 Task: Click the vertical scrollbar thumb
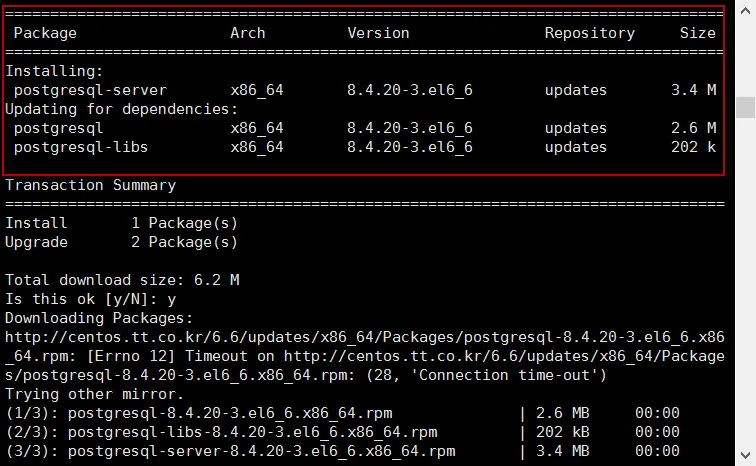tap(745, 107)
